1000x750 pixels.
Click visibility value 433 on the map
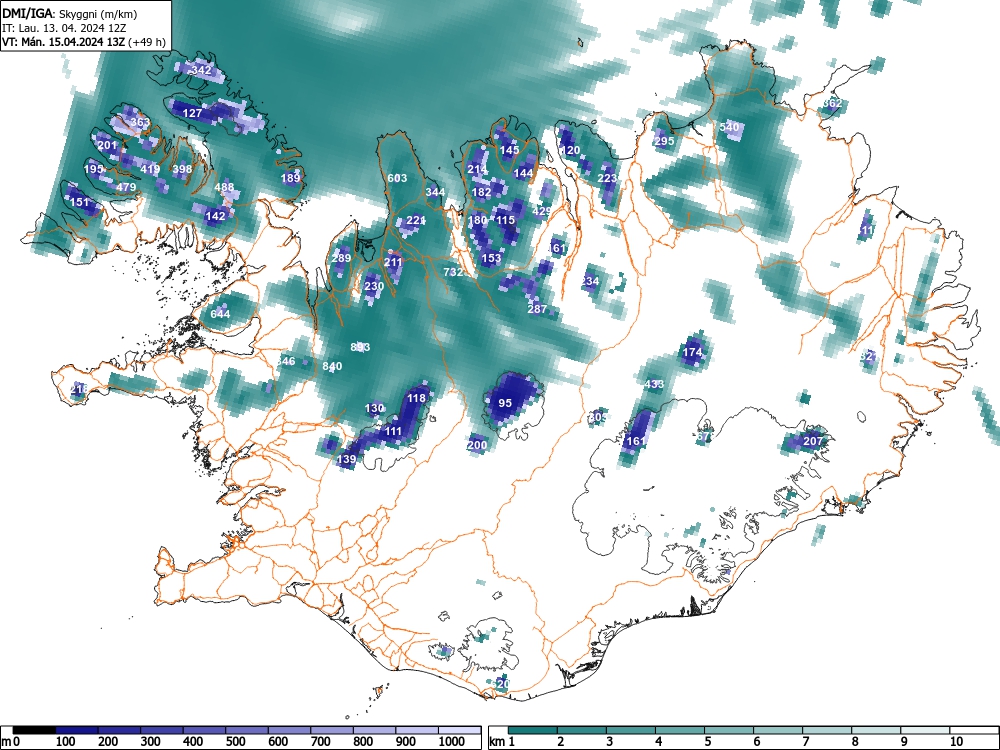[x=654, y=385]
